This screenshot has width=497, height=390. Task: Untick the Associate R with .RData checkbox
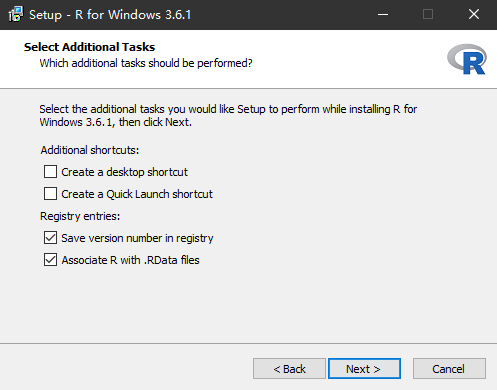[50, 260]
